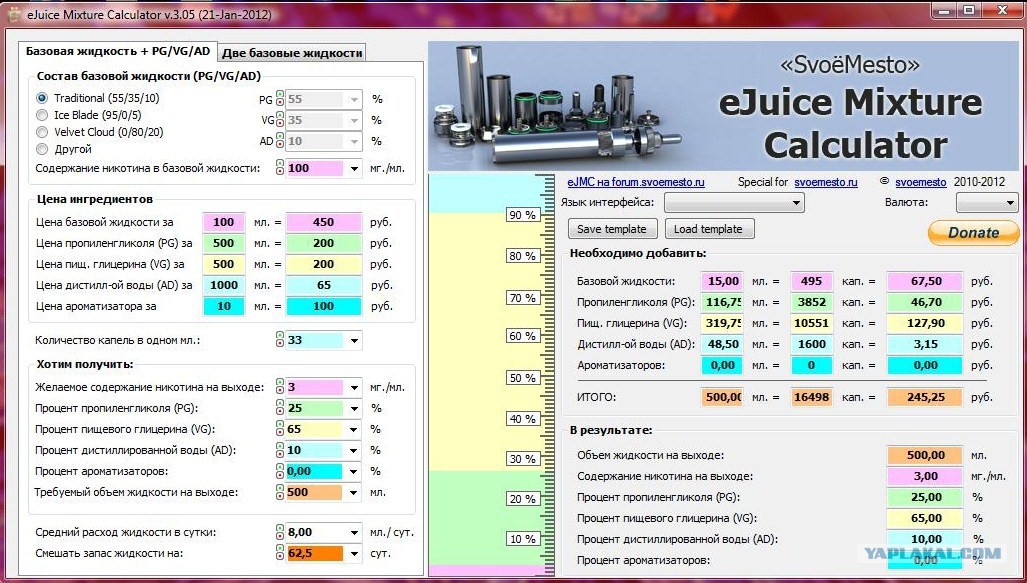Expand PG percent 25 dropdown

tap(354, 409)
